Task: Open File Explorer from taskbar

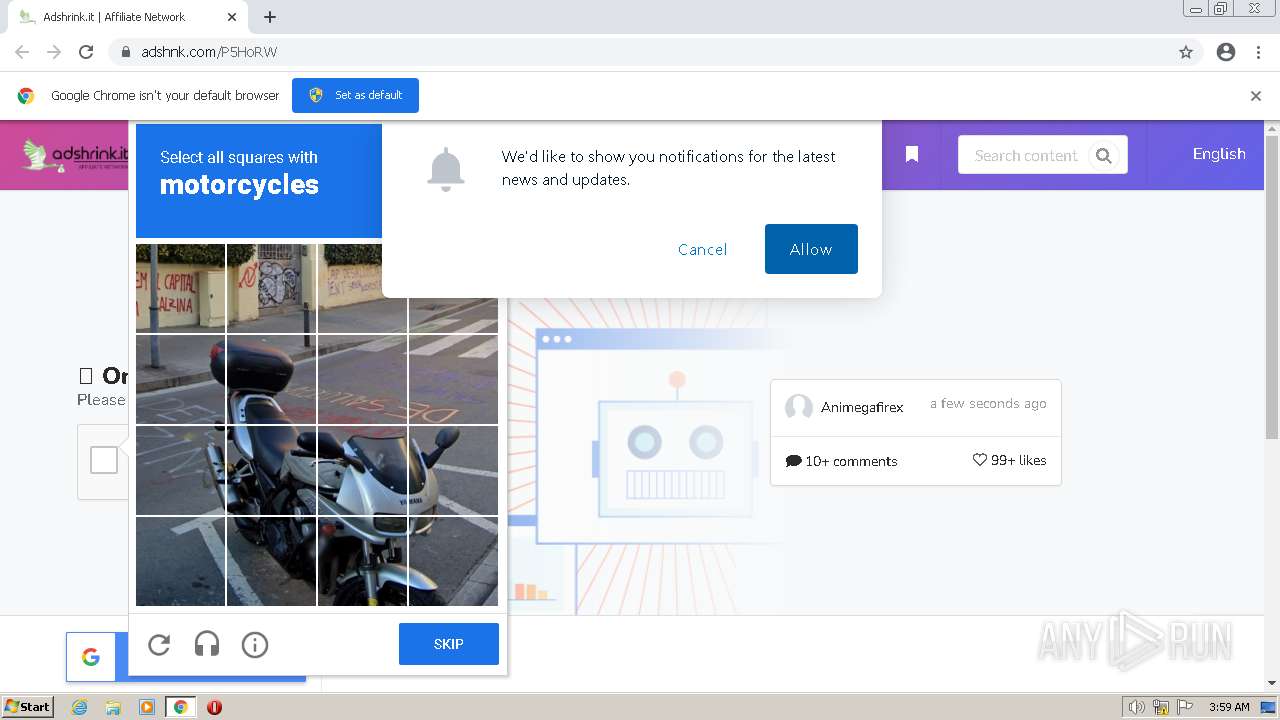Action: coord(113,707)
